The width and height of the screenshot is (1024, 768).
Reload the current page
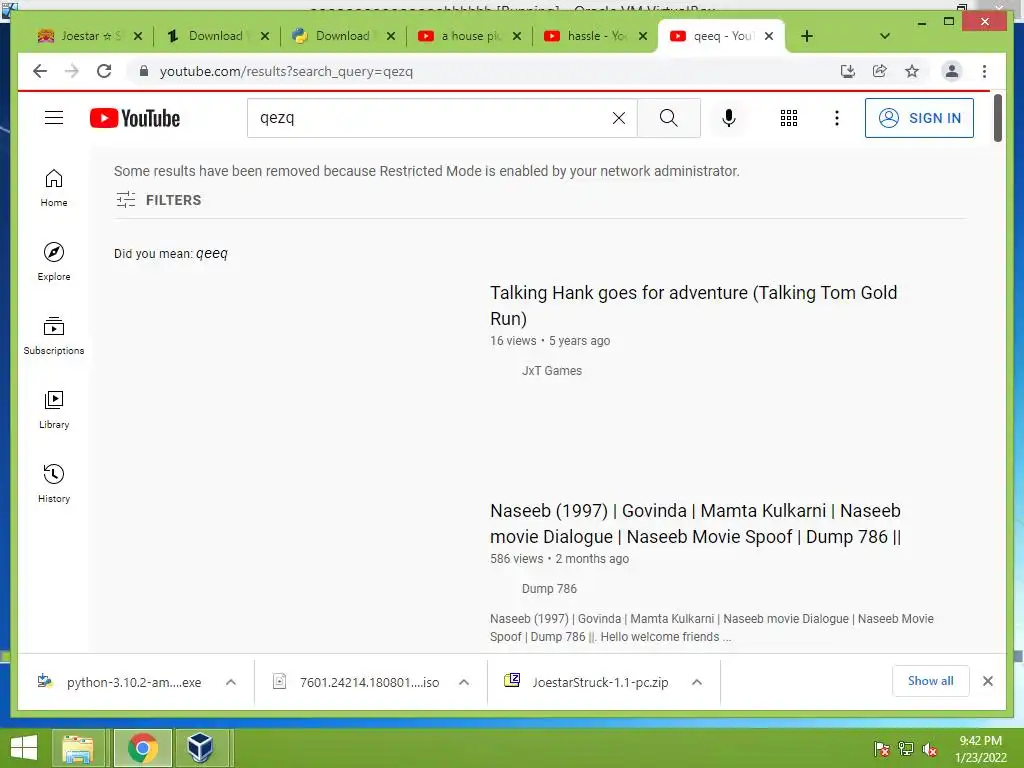(104, 71)
